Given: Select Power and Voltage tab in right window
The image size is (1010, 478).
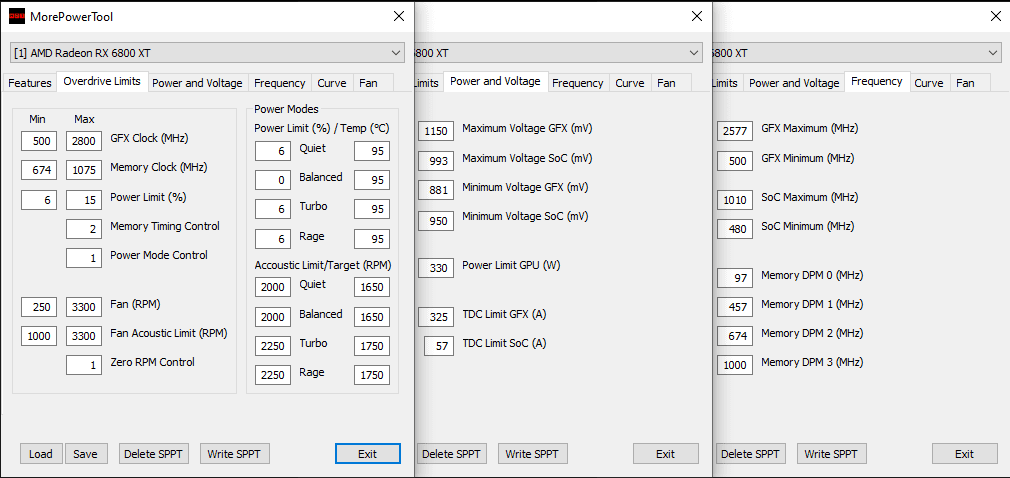Looking at the screenshot, I should 794,83.
